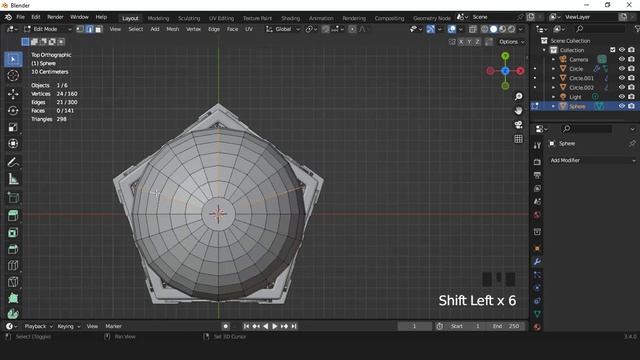
Task: Expand the Playback popover
Action: pos(38,326)
